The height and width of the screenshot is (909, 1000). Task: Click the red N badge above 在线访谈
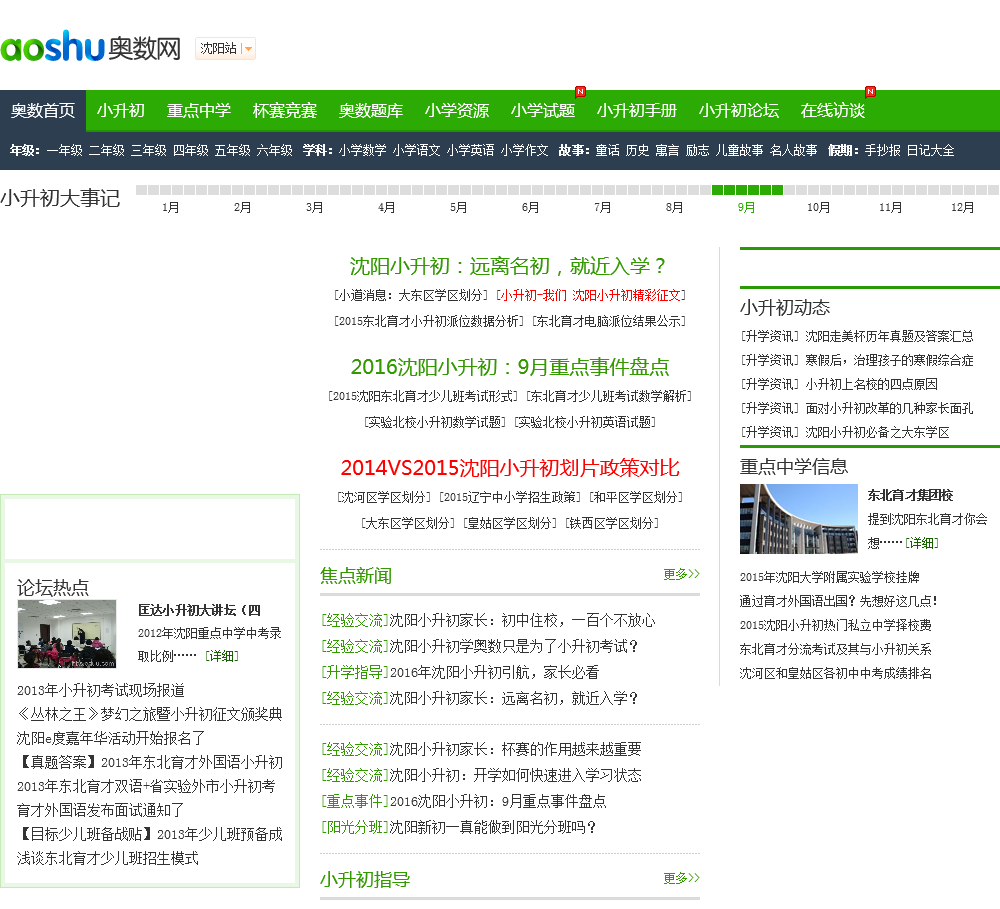click(x=870, y=92)
